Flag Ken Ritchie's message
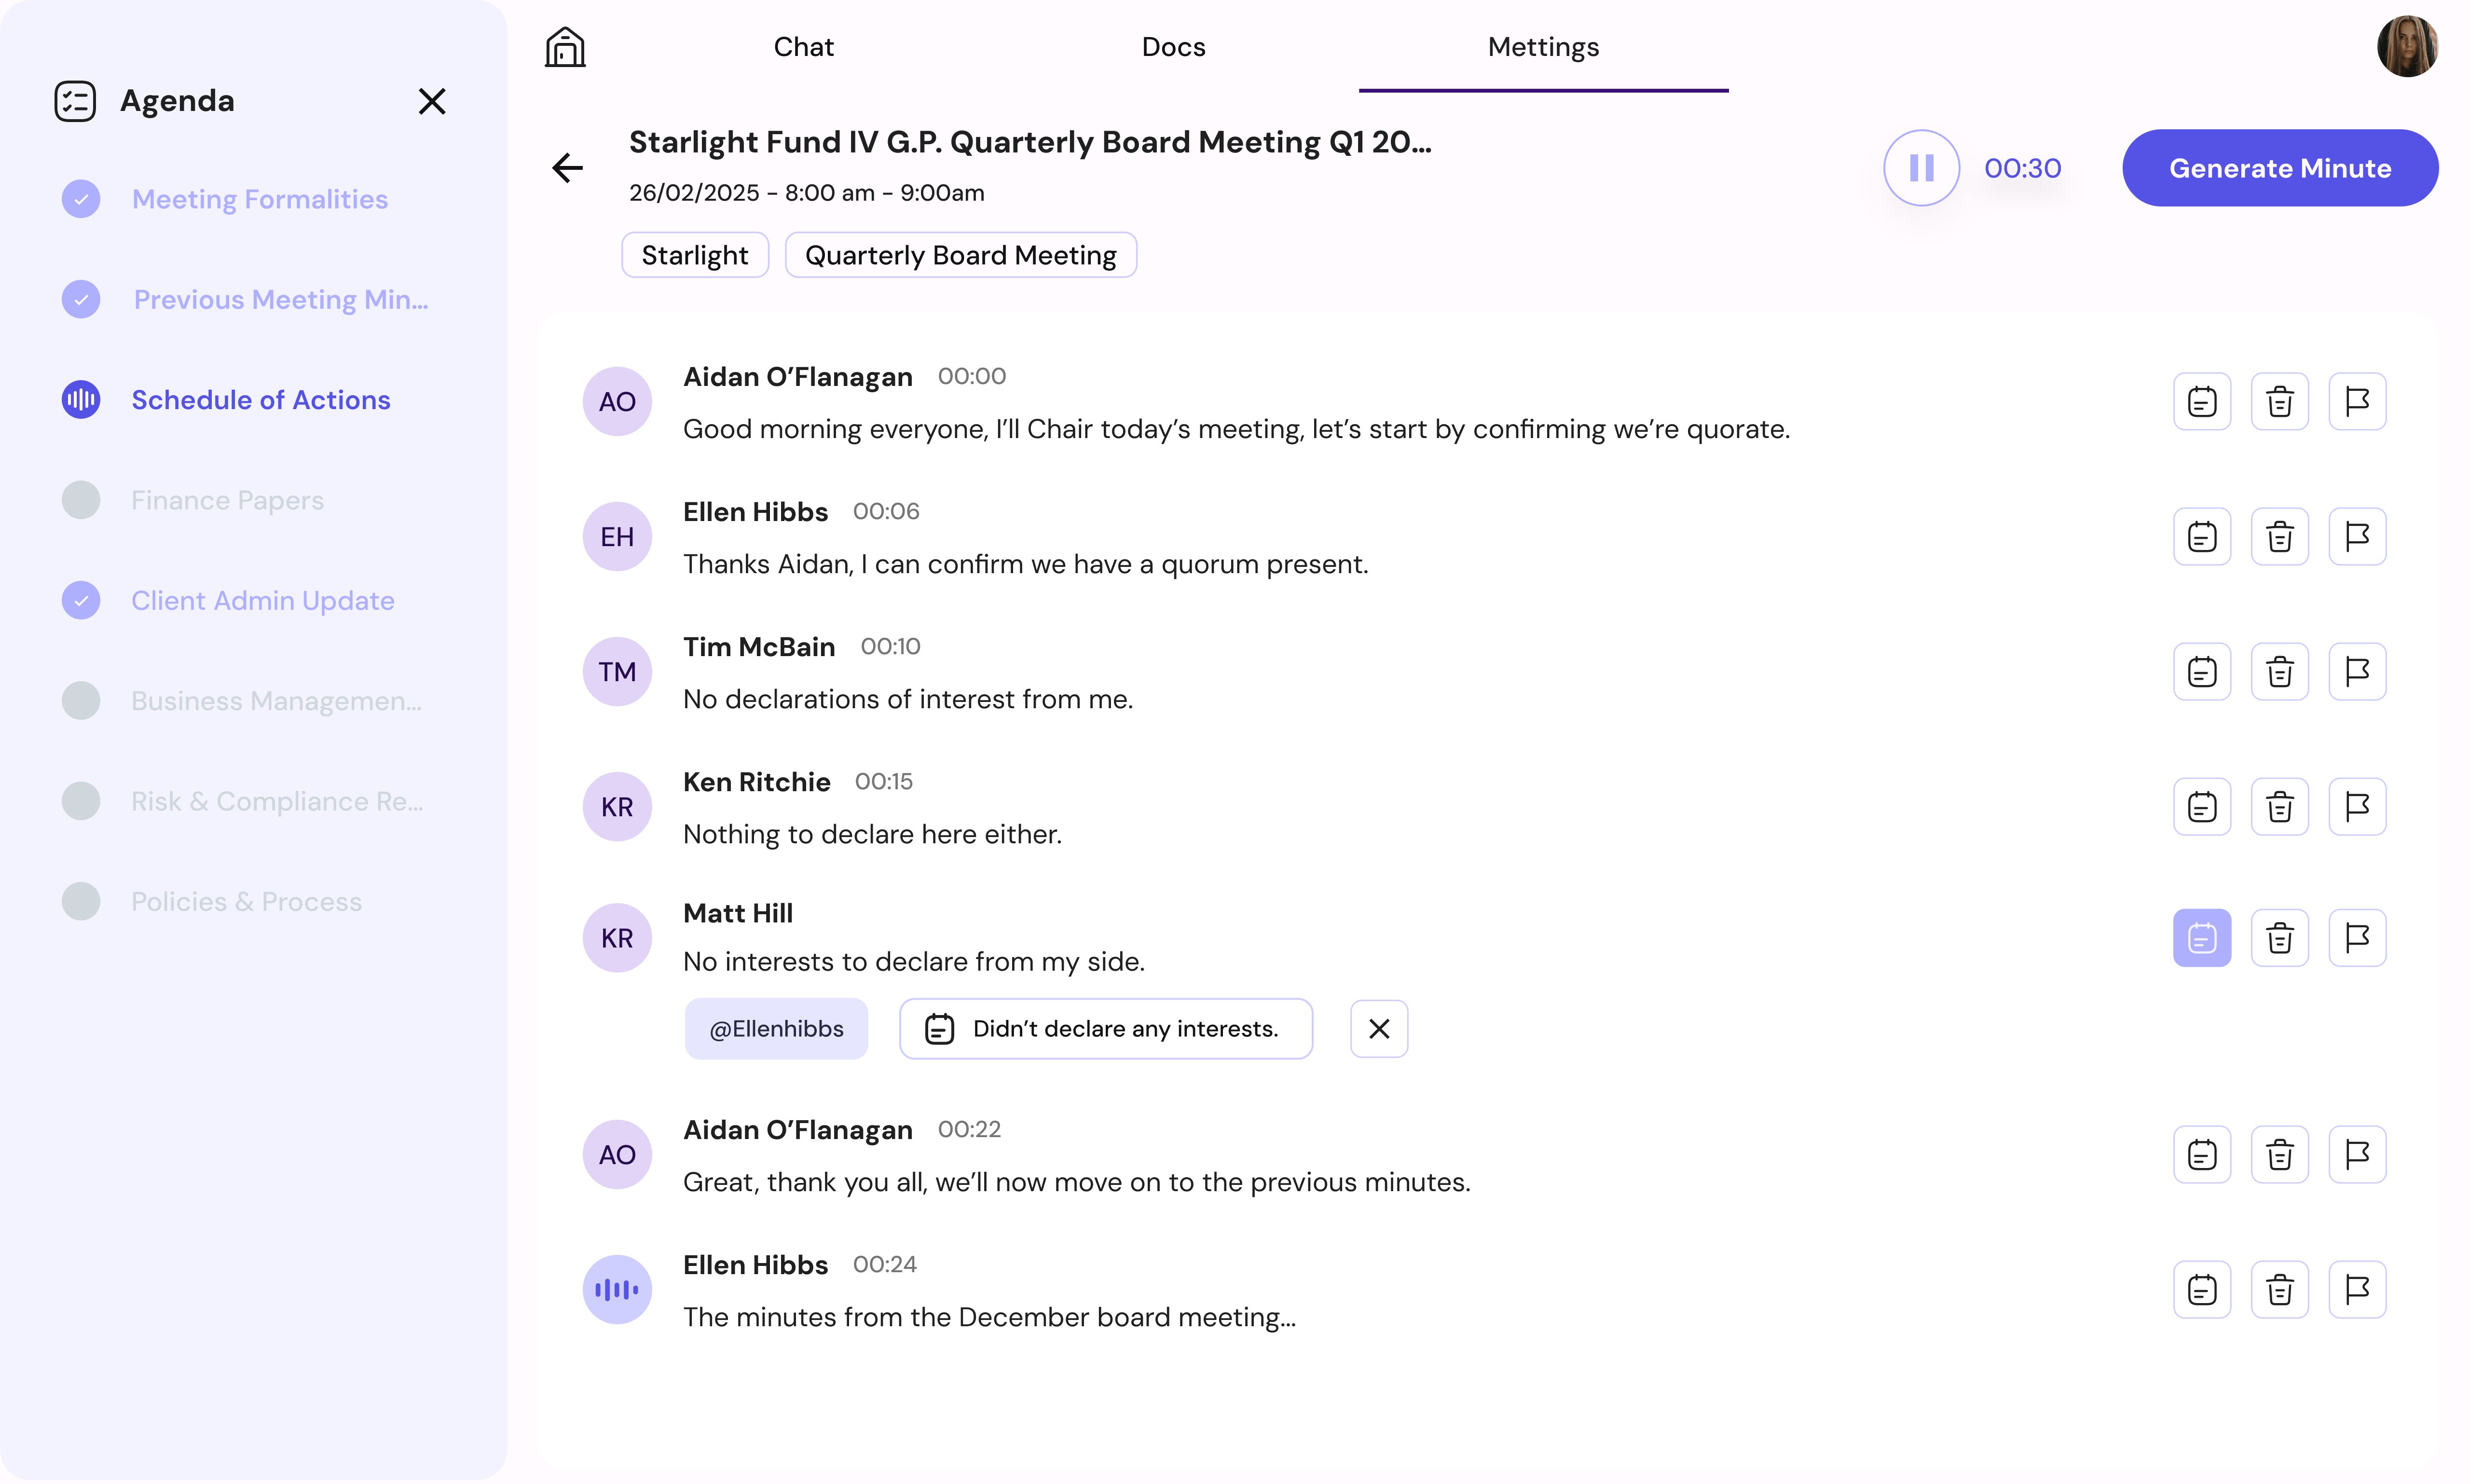This screenshot has width=2470, height=1484. point(2358,807)
